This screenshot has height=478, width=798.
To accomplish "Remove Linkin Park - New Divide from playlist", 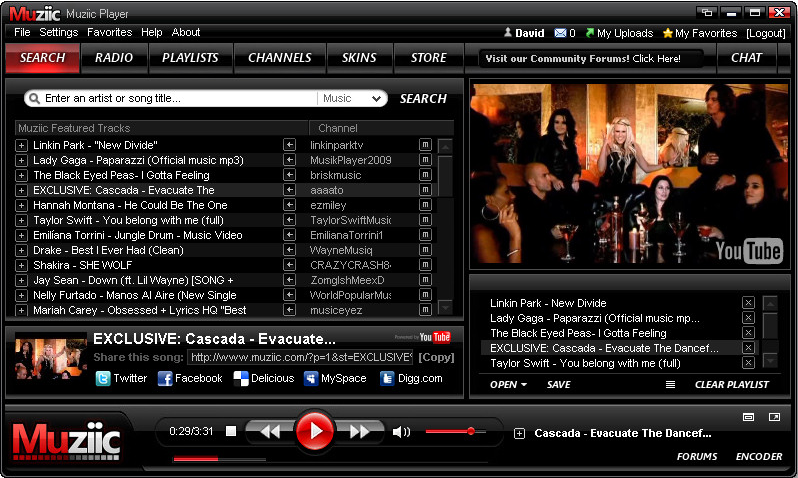I will point(748,303).
